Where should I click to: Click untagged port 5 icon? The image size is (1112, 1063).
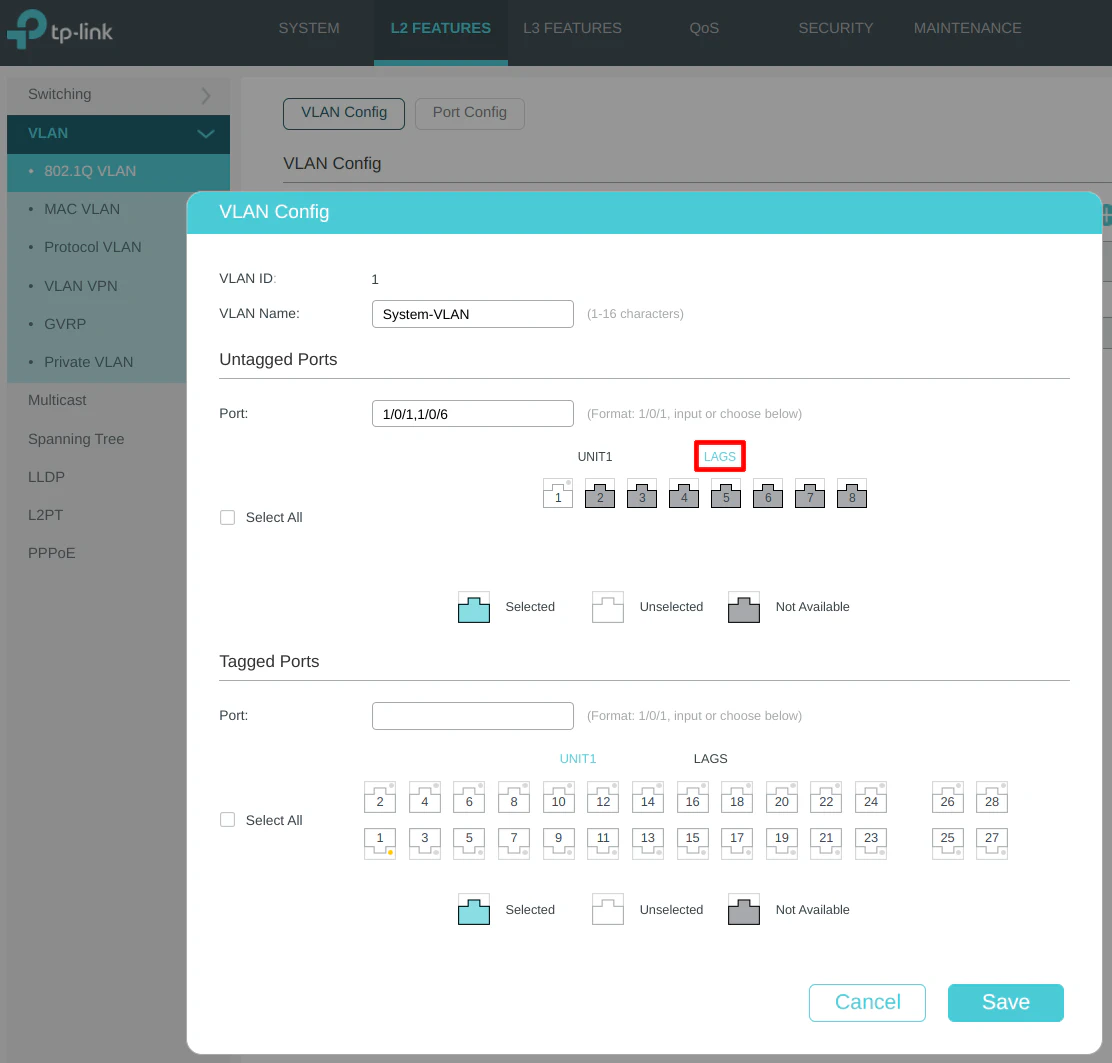[726, 494]
